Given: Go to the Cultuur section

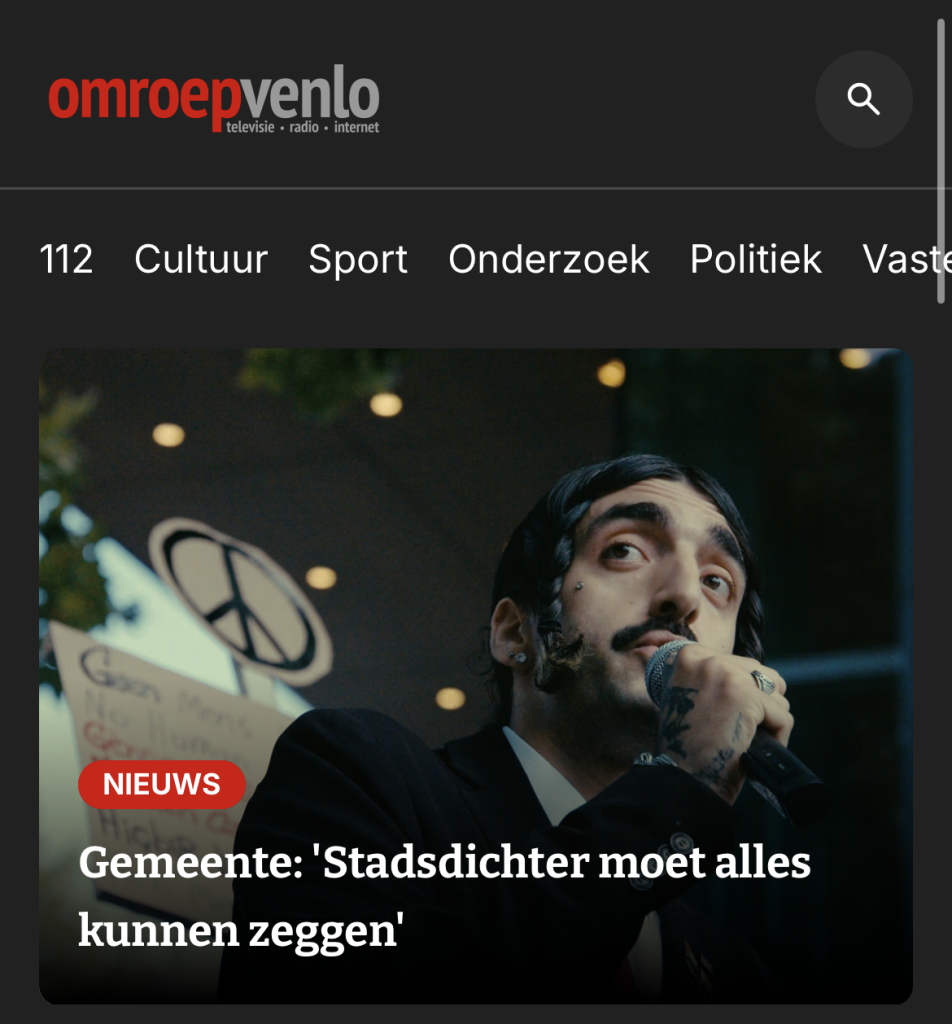Looking at the screenshot, I should click(x=201, y=259).
